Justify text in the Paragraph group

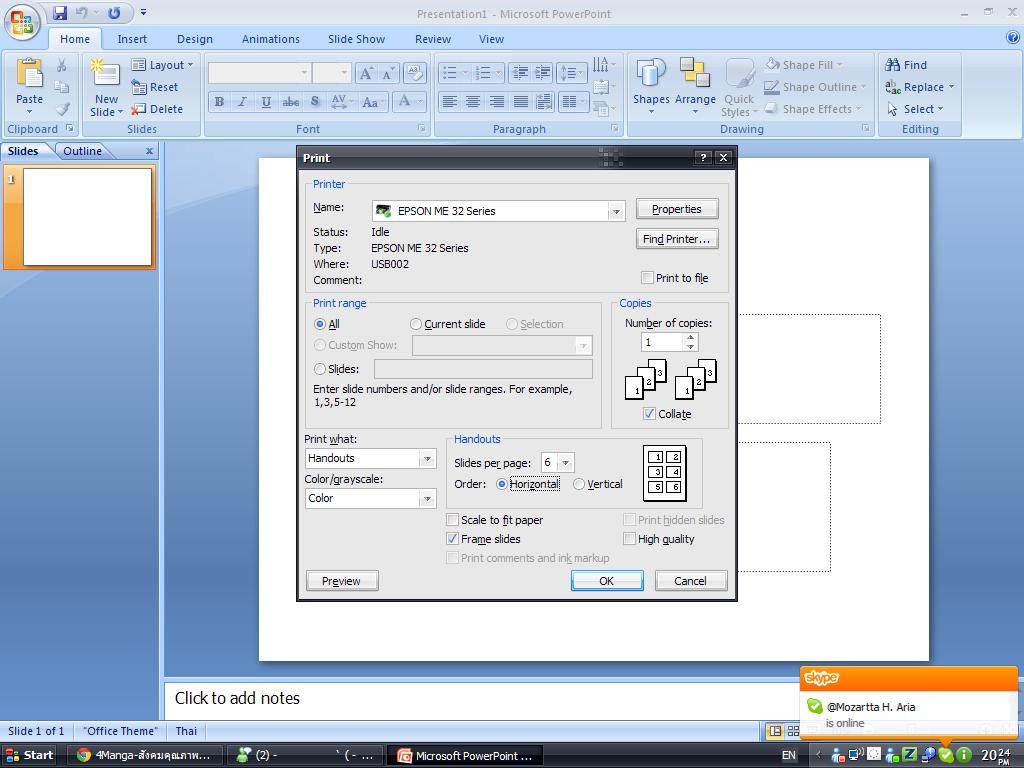[x=520, y=102]
